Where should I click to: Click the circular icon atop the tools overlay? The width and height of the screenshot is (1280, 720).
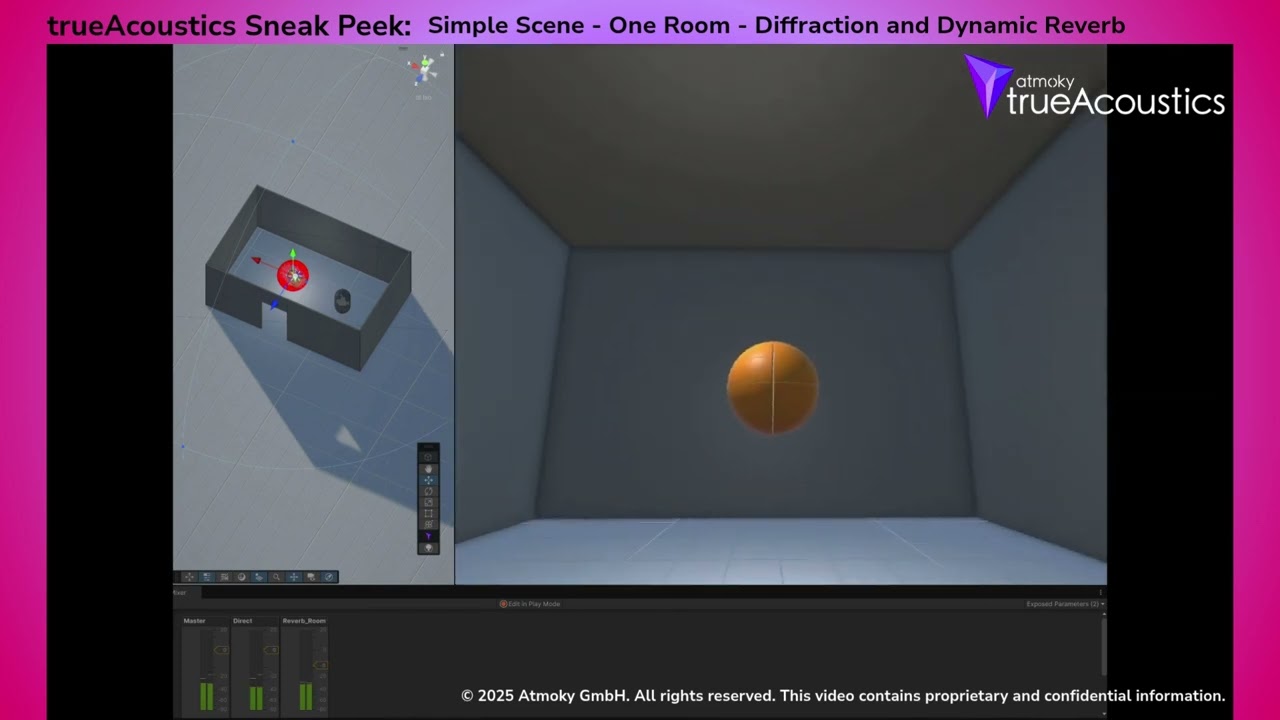[x=428, y=457]
